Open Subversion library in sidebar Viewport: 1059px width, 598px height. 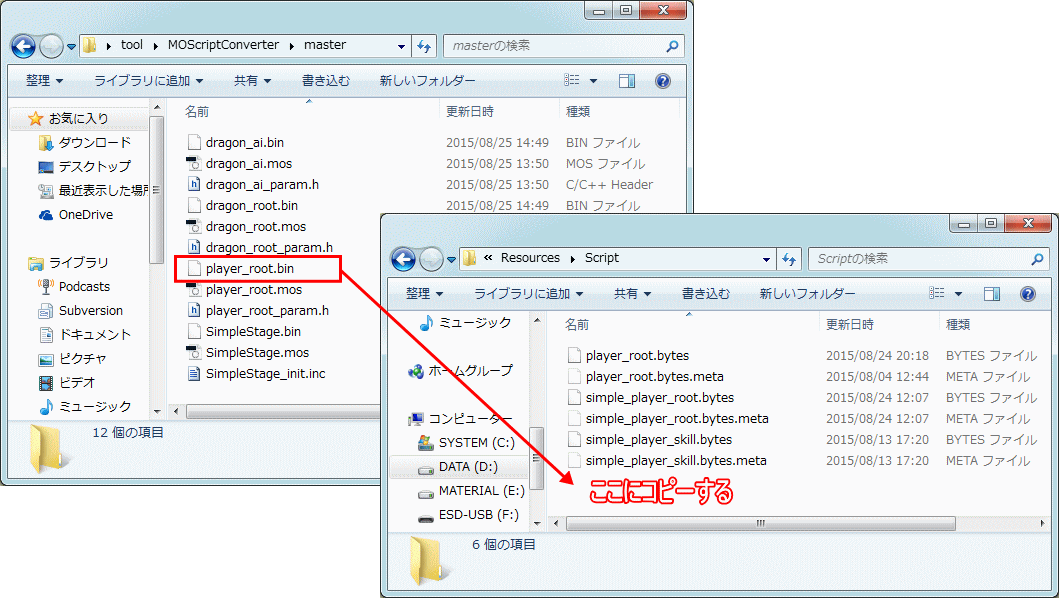coord(81,311)
